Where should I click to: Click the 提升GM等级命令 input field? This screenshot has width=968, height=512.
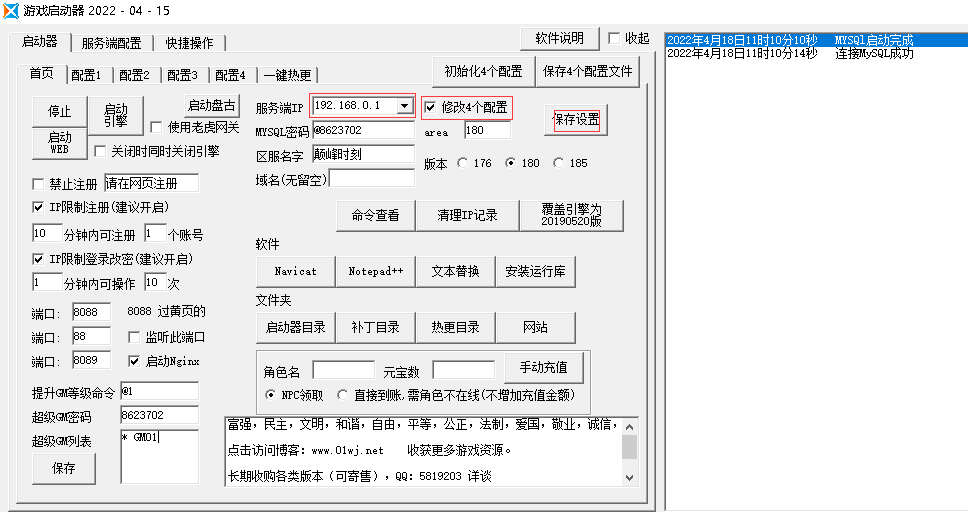(x=159, y=392)
